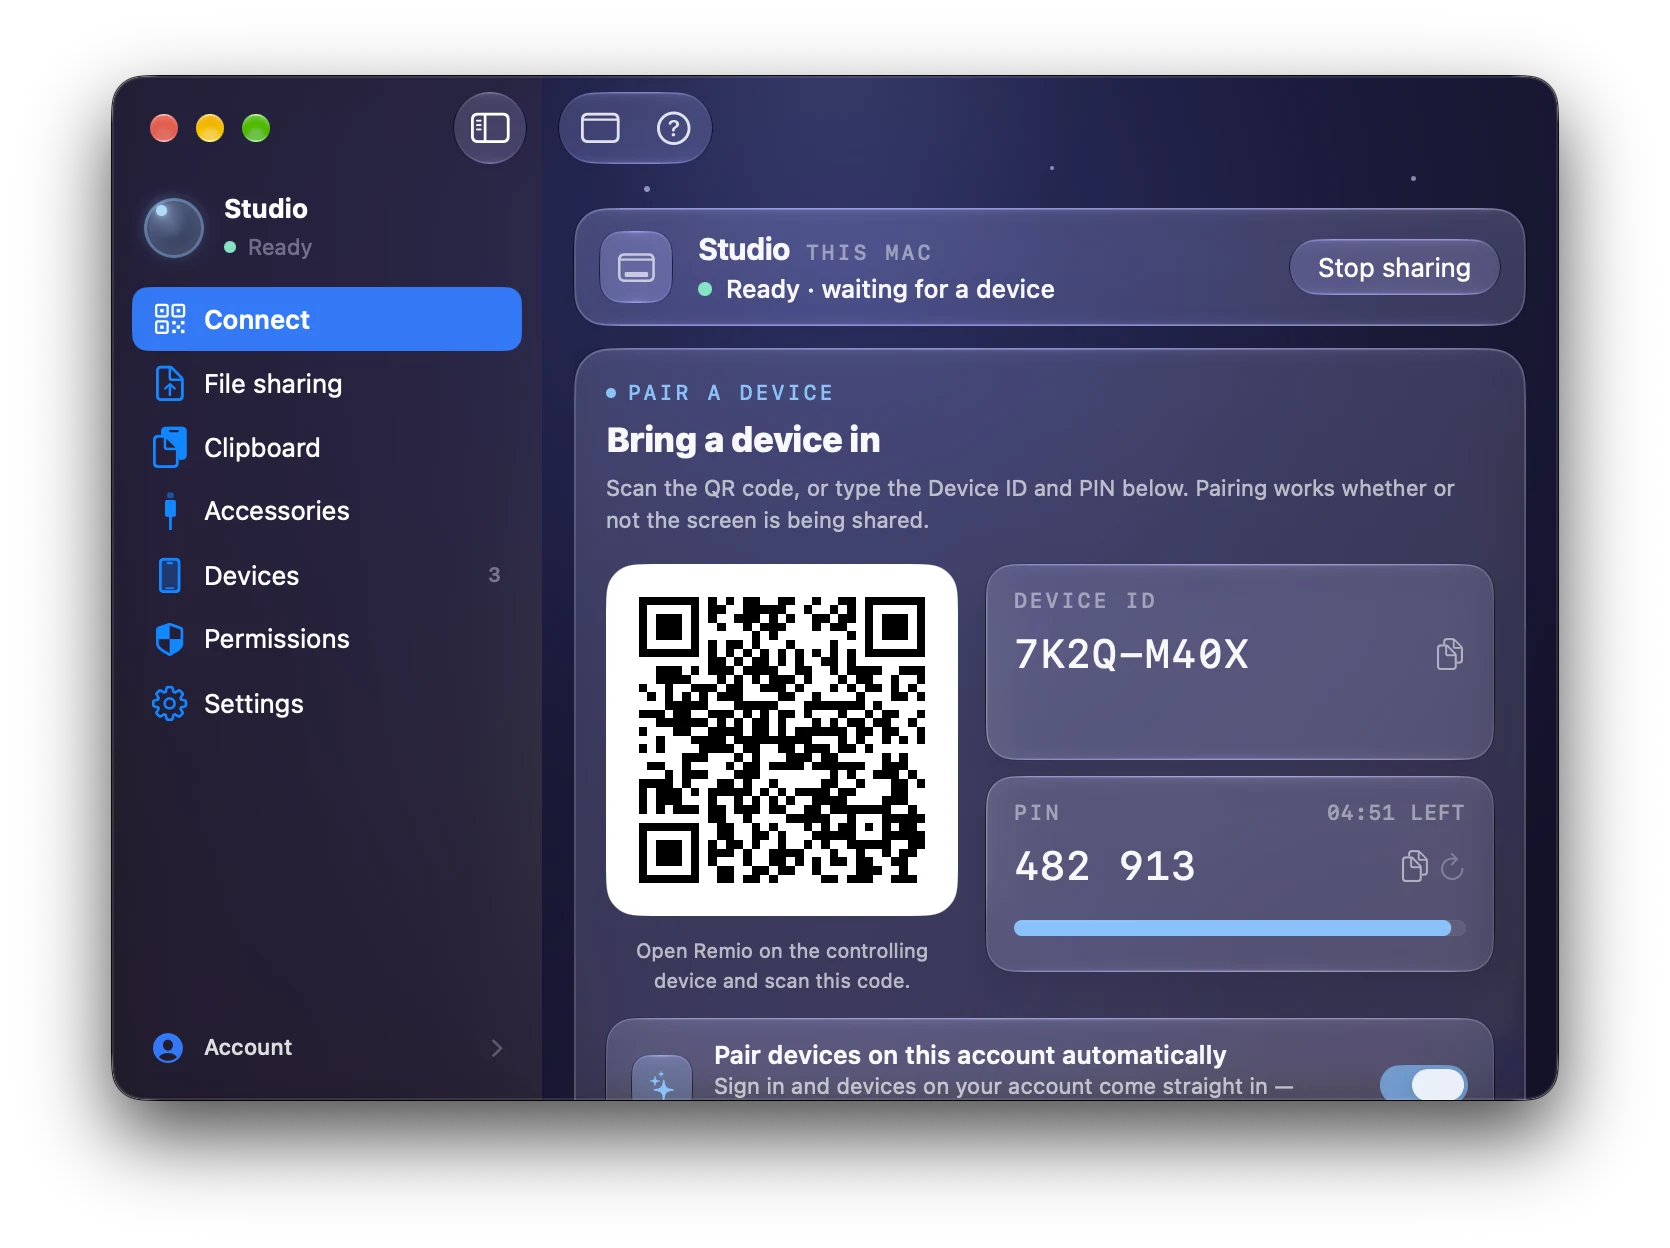Click the Studio This Mac screen icon
This screenshot has width=1670, height=1248.
pyautogui.click(x=636, y=267)
